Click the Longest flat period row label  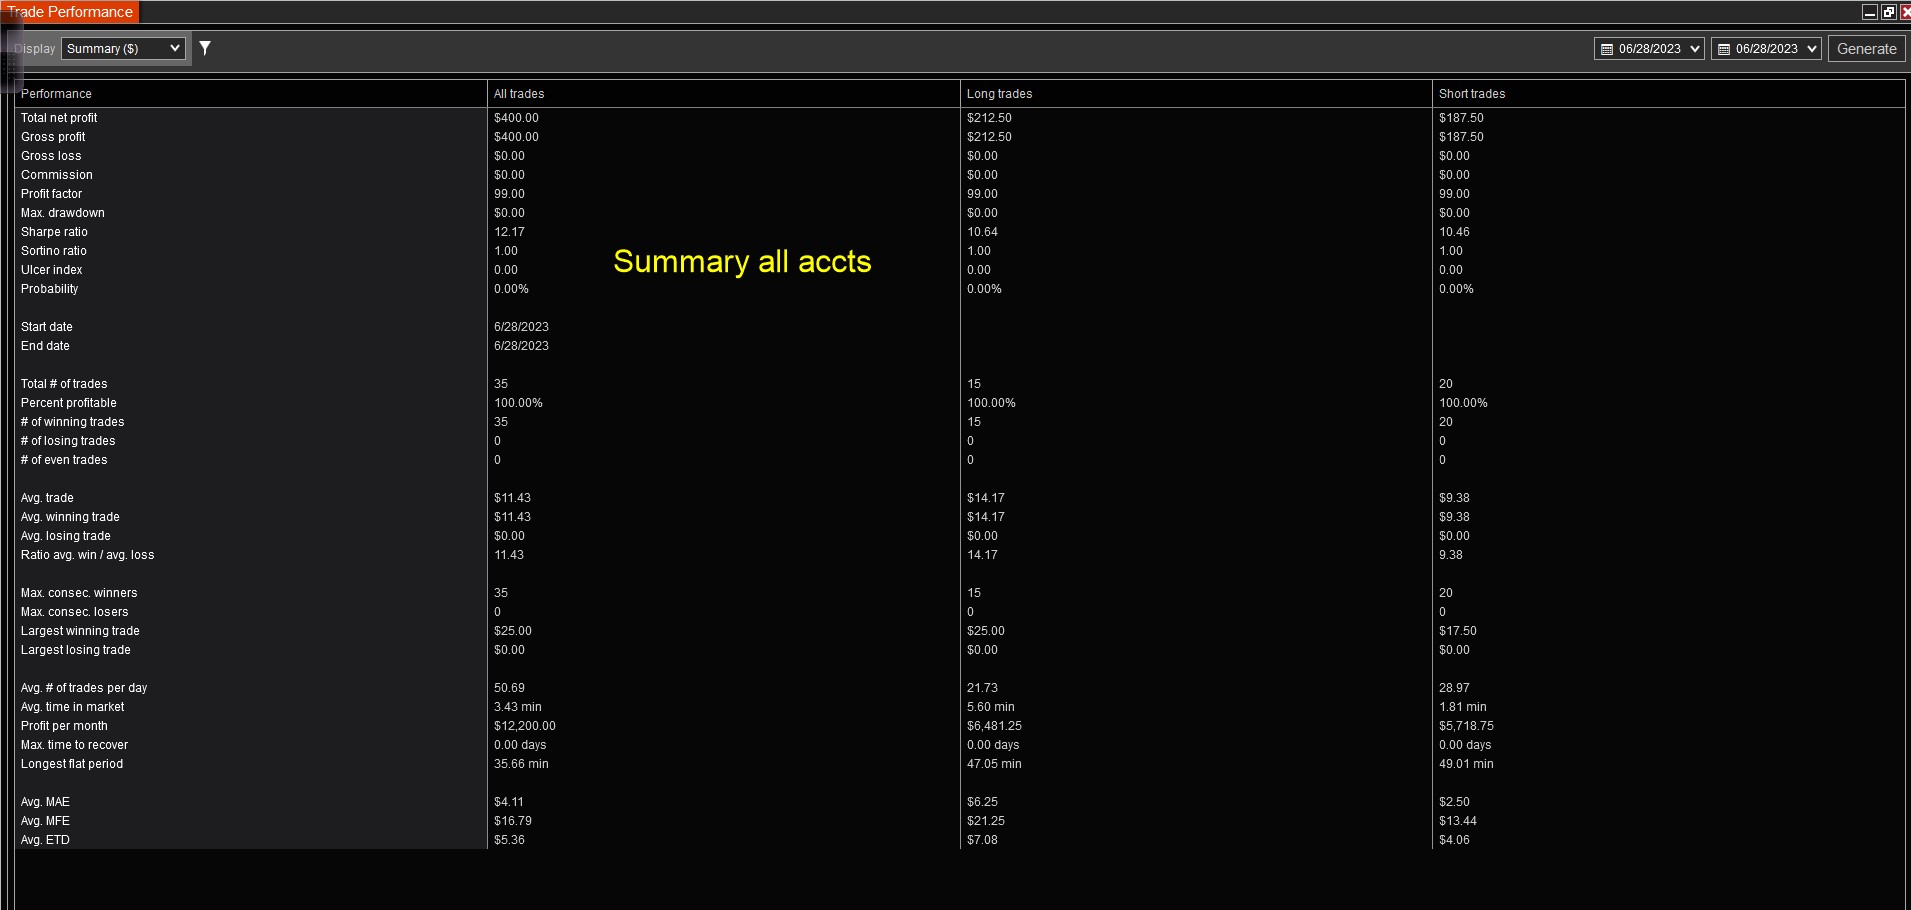(x=72, y=764)
